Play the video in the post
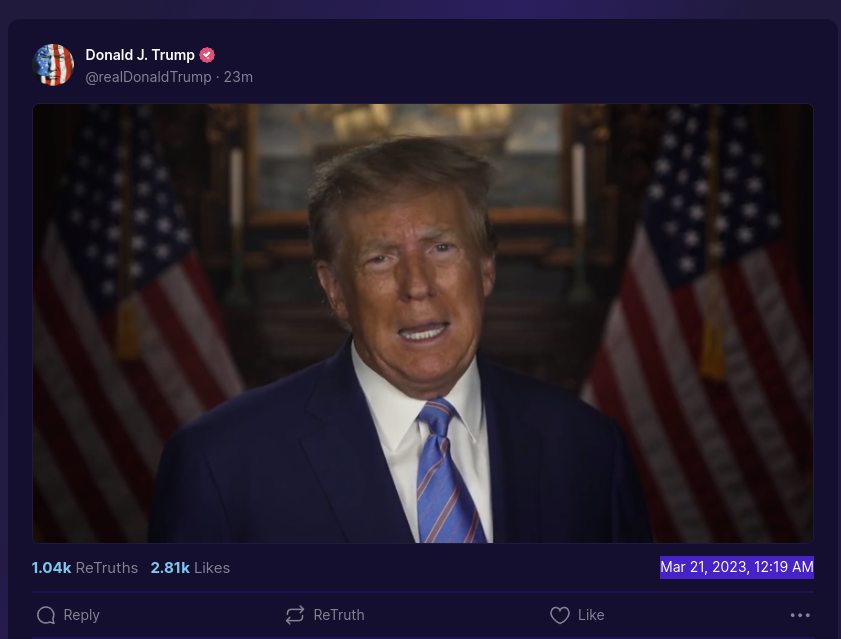841x639 pixels. tap(423, 324)
